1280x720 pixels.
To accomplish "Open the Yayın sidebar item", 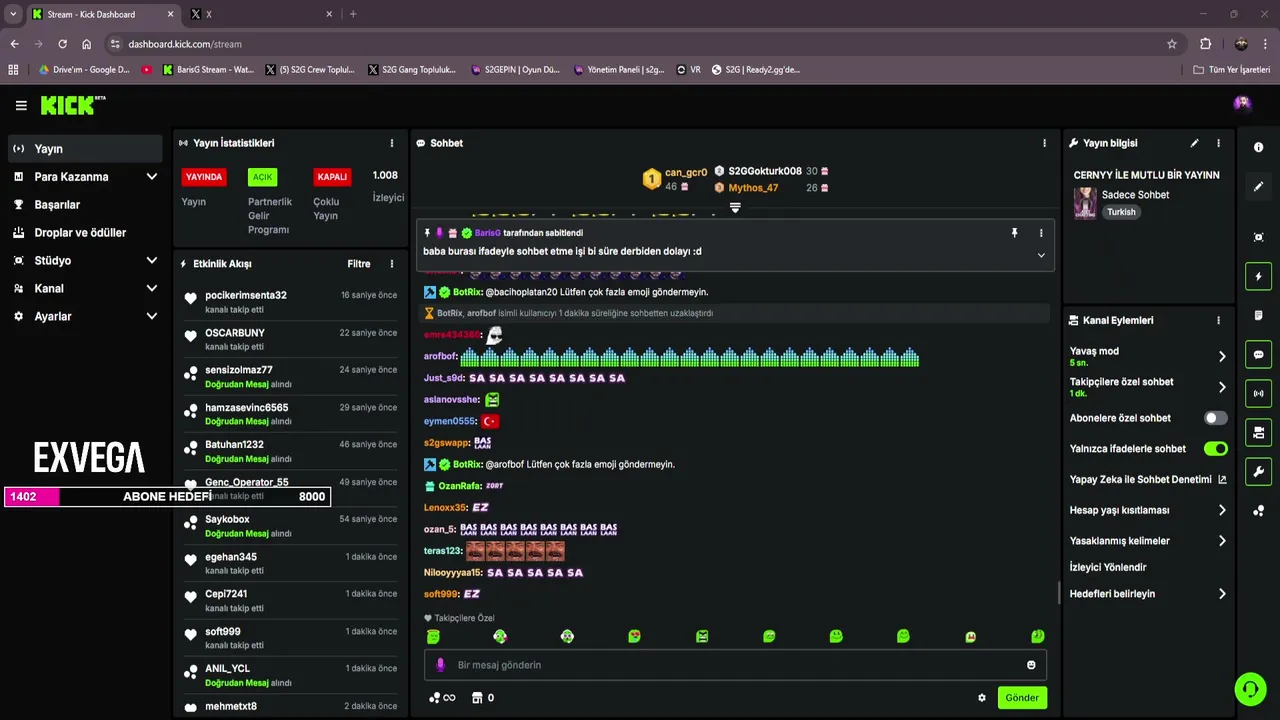I will coord(85,149).
